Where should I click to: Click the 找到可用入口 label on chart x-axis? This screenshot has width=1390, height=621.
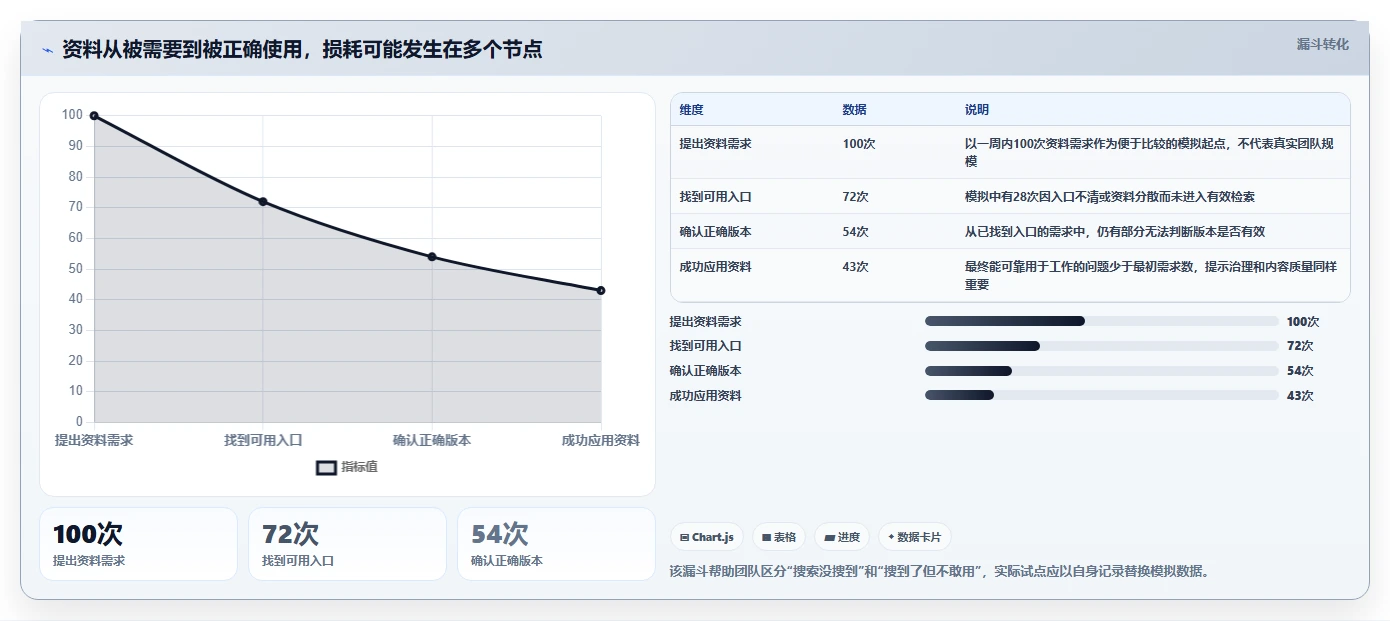pyautogui.click(x=263, y=440)
